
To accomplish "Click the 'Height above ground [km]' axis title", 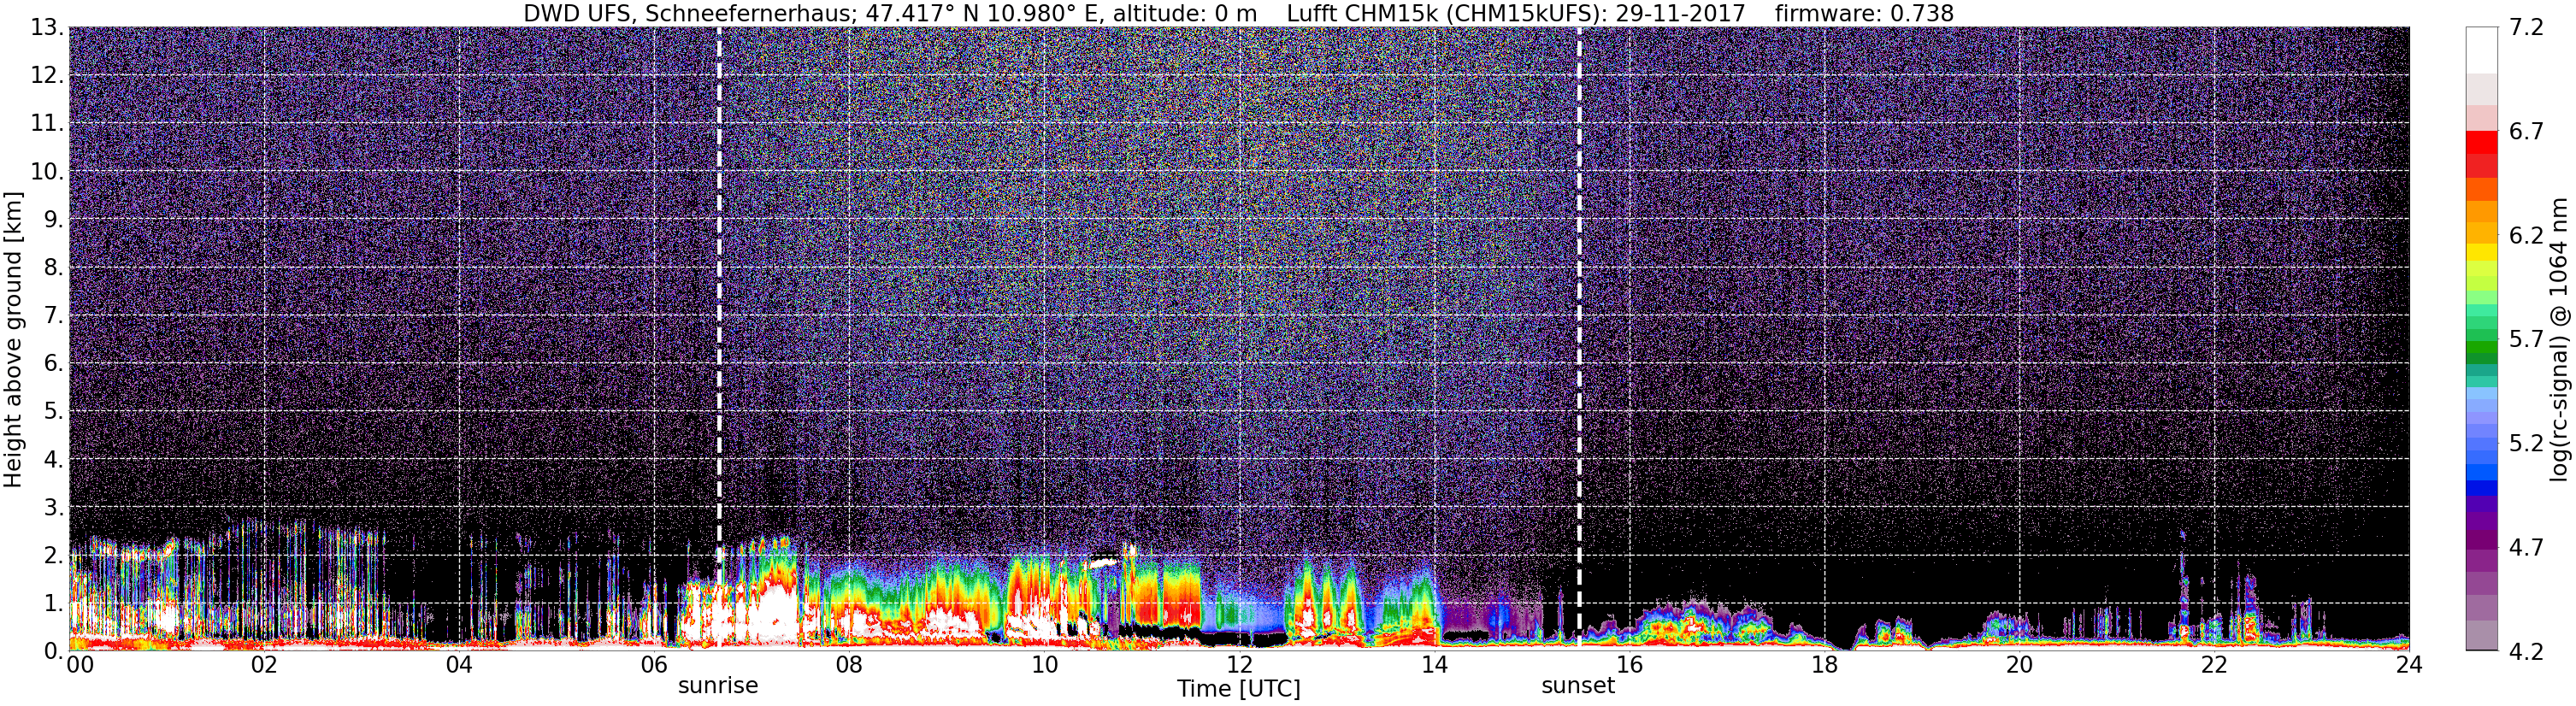I will pos(13,340).
